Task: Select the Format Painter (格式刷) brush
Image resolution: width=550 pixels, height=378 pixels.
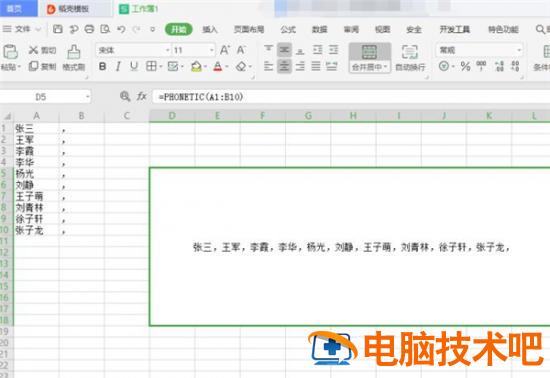Action: pos(74,58)
